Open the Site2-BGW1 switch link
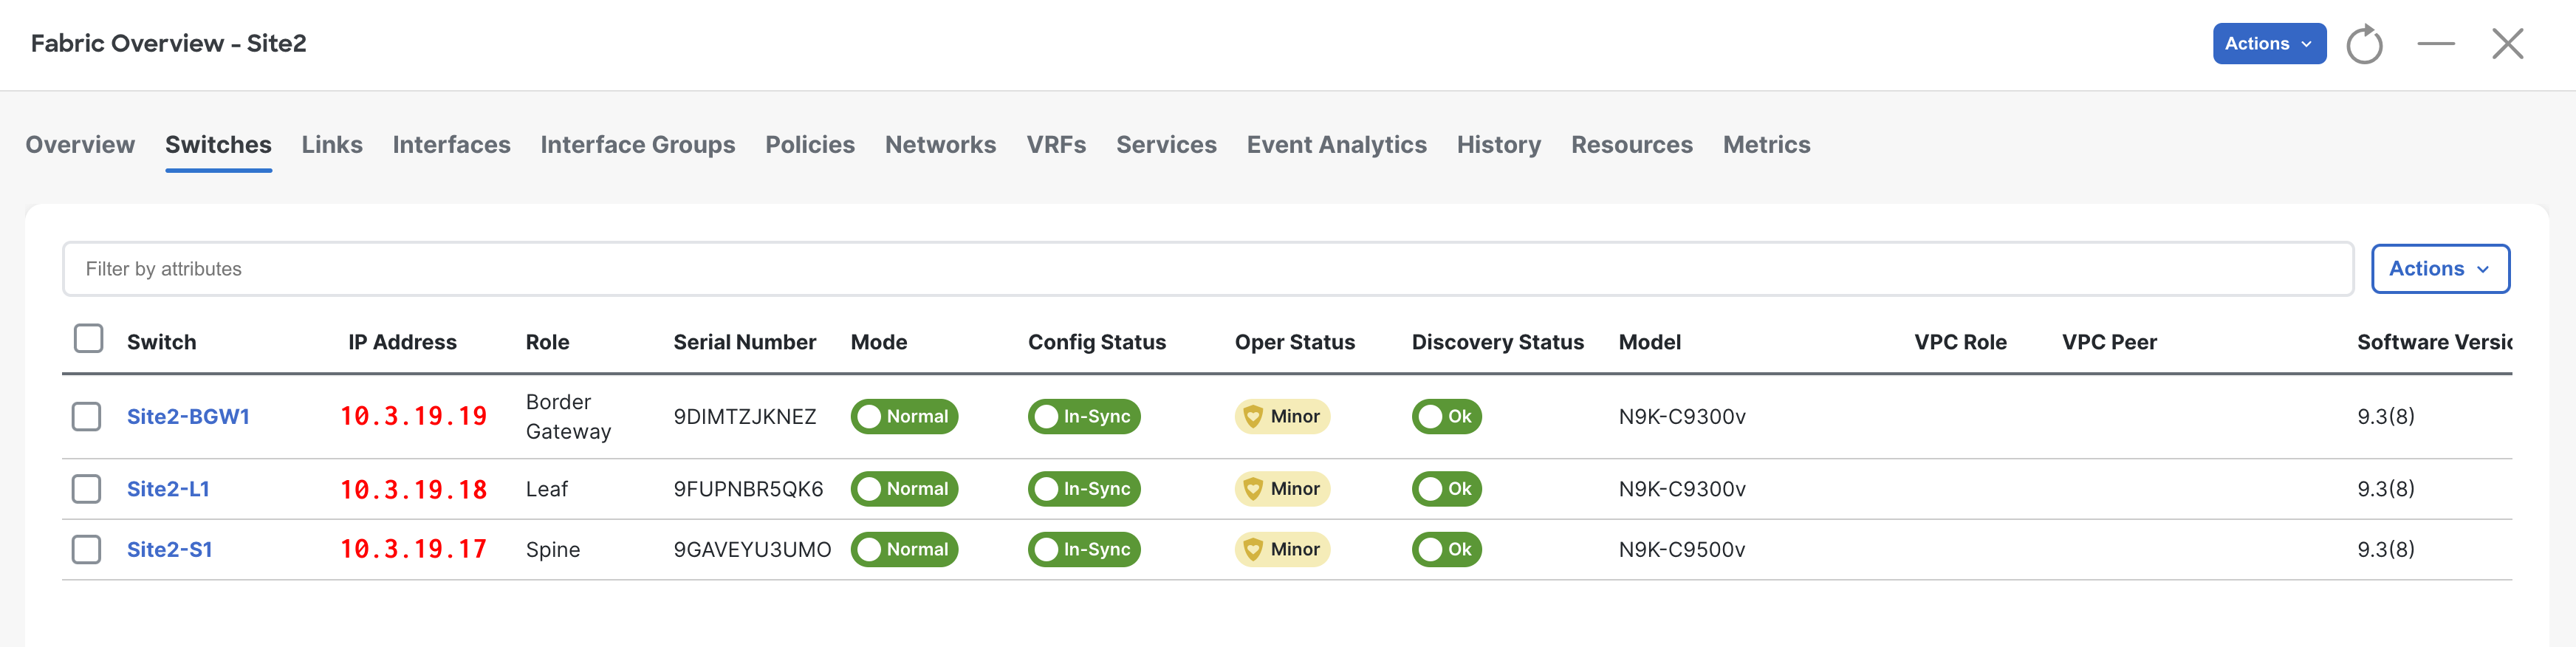Image resolution: width=2576 pixels, height=647 pixels. point(188,417)
